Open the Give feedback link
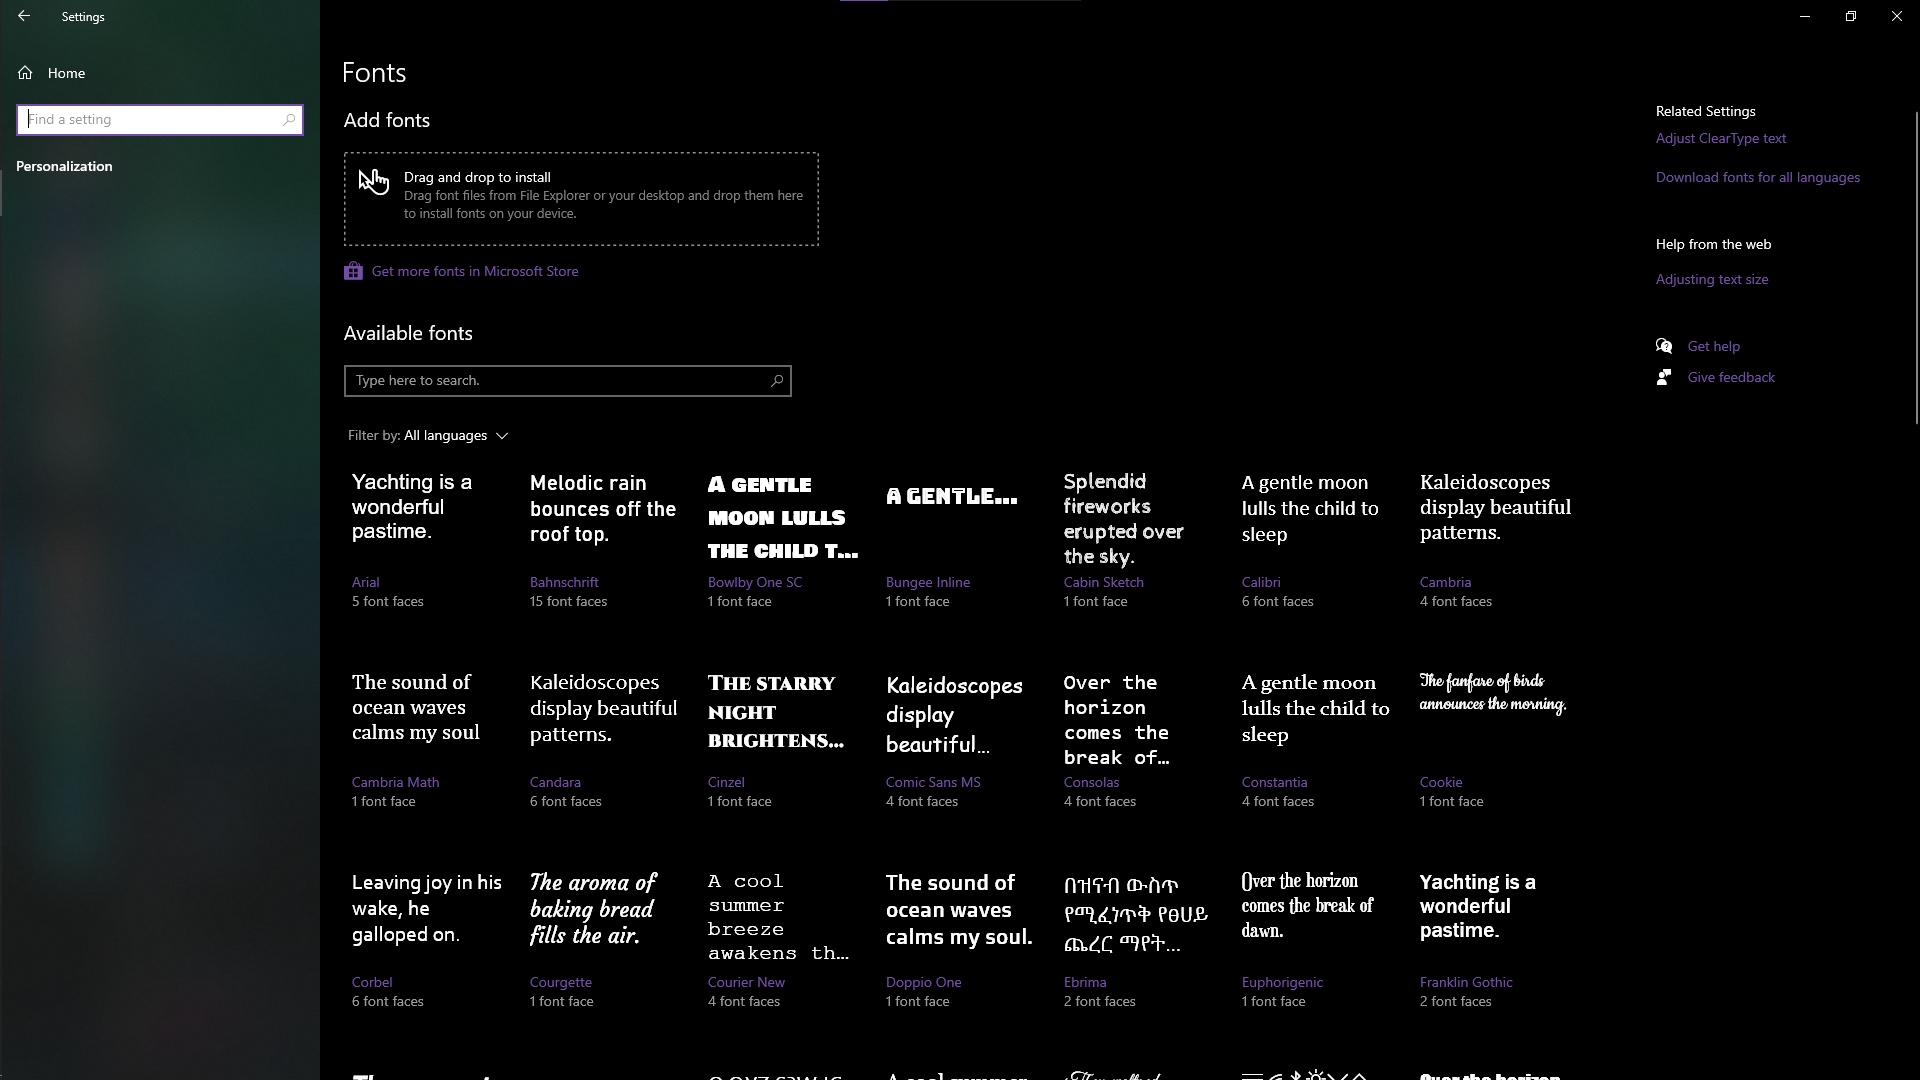1920x1080 pixels. (1731, 378)
